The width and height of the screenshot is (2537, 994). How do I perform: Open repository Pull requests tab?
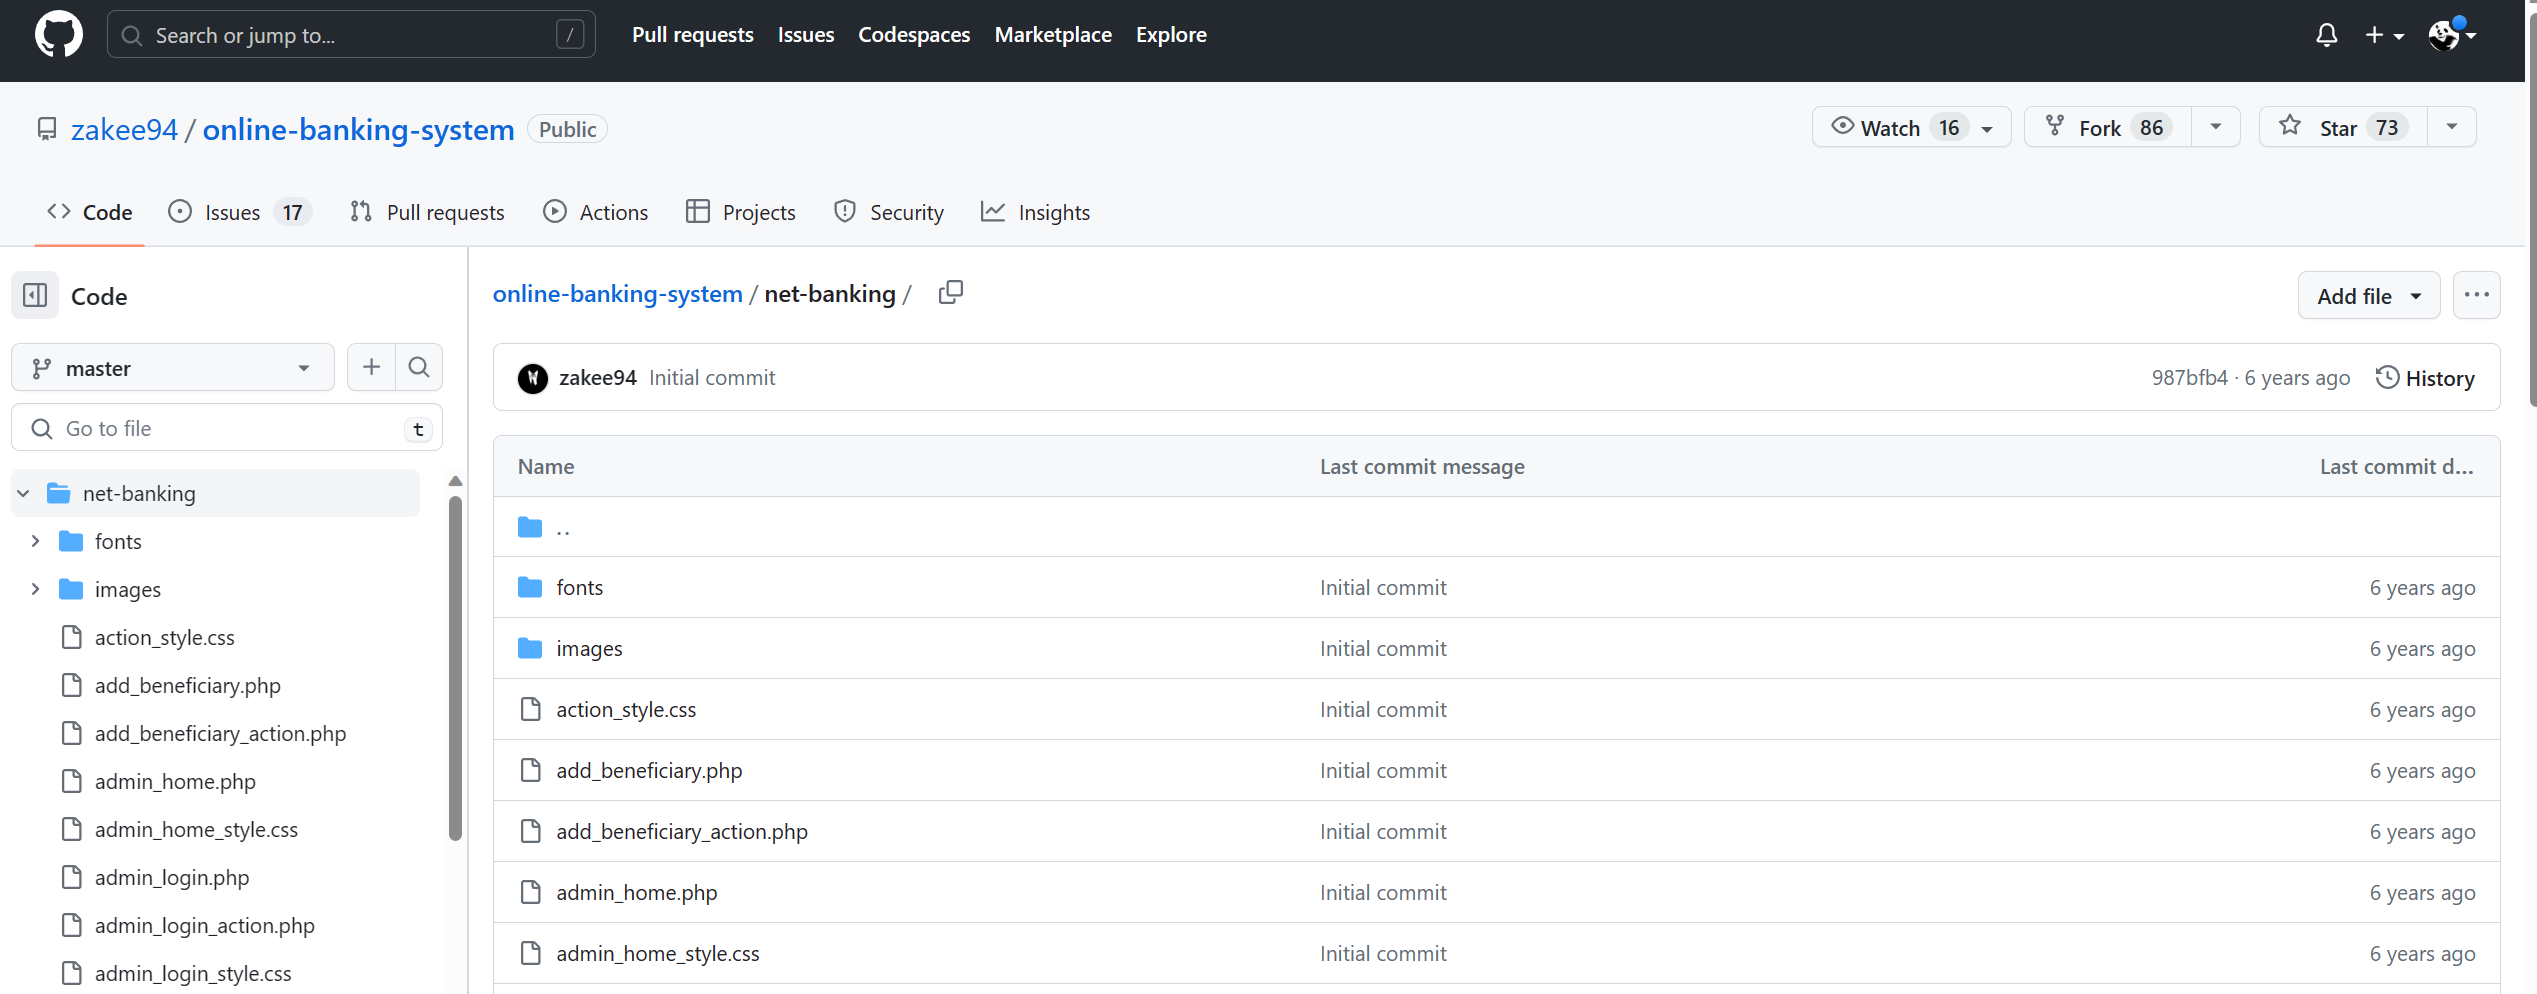(427, 212)
